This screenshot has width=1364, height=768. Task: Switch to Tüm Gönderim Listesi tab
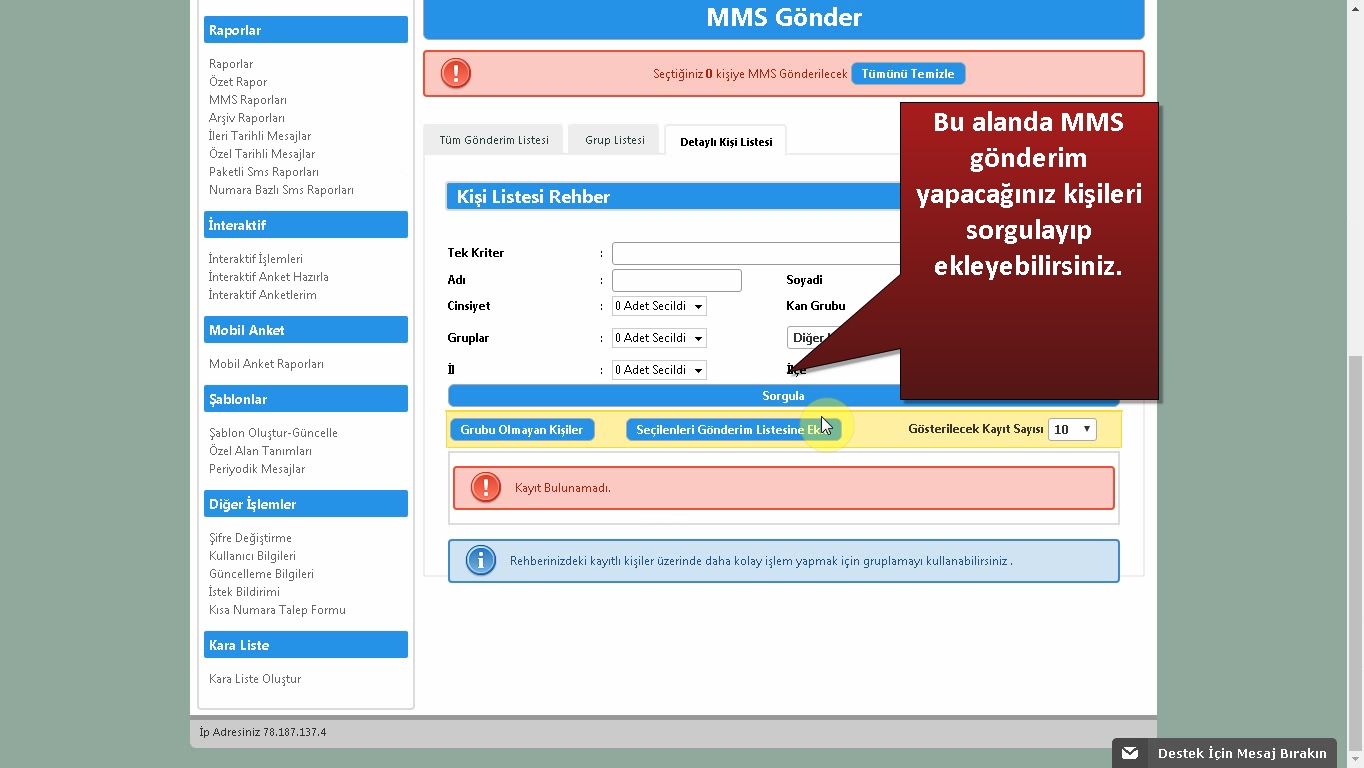pyautogui.click(x=494, y=140)
